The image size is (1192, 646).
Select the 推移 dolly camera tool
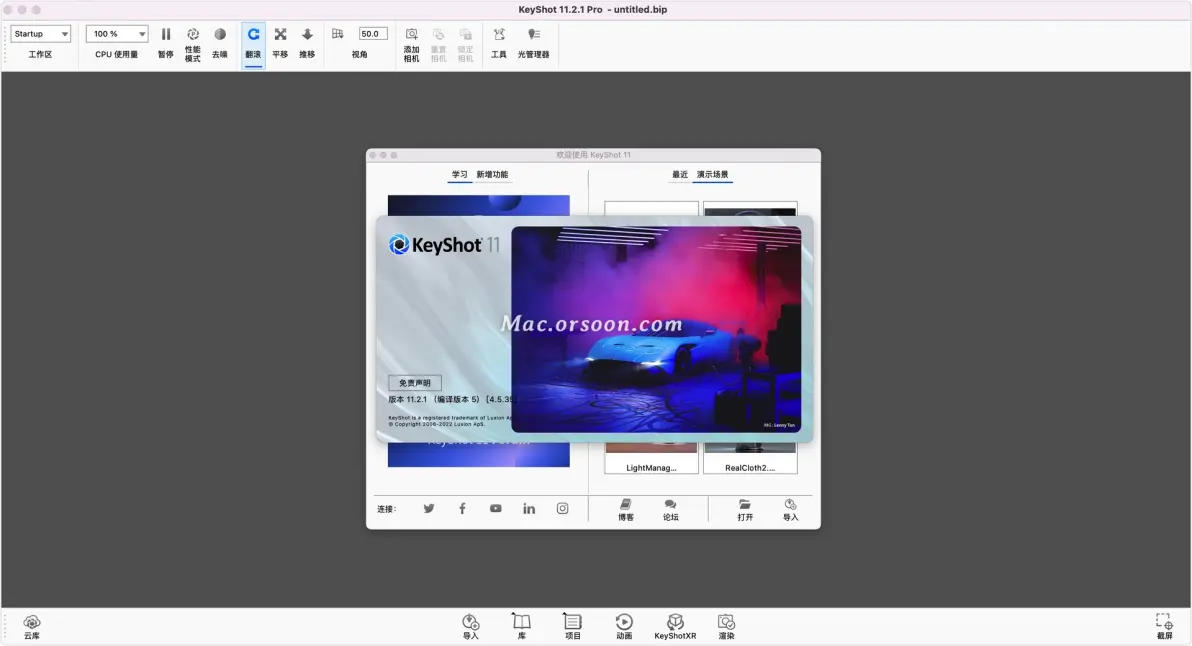point(307,43)
